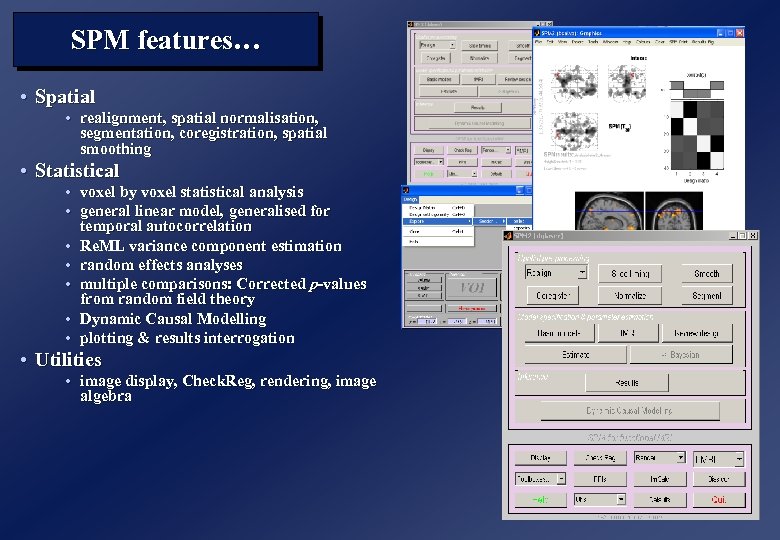Screen dimensions: 780x540
Task: Click the fMRI model button in front SPM2 window
Action: point(628,333)
